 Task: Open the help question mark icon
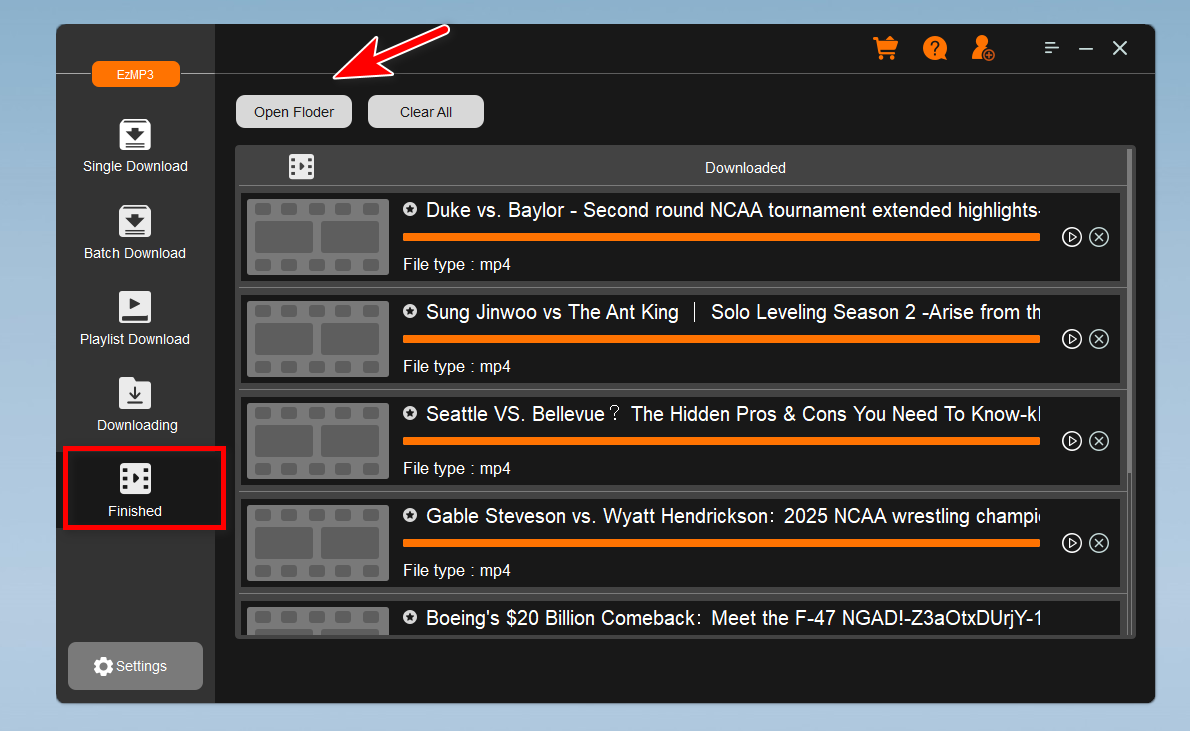(x=934, y=48)
